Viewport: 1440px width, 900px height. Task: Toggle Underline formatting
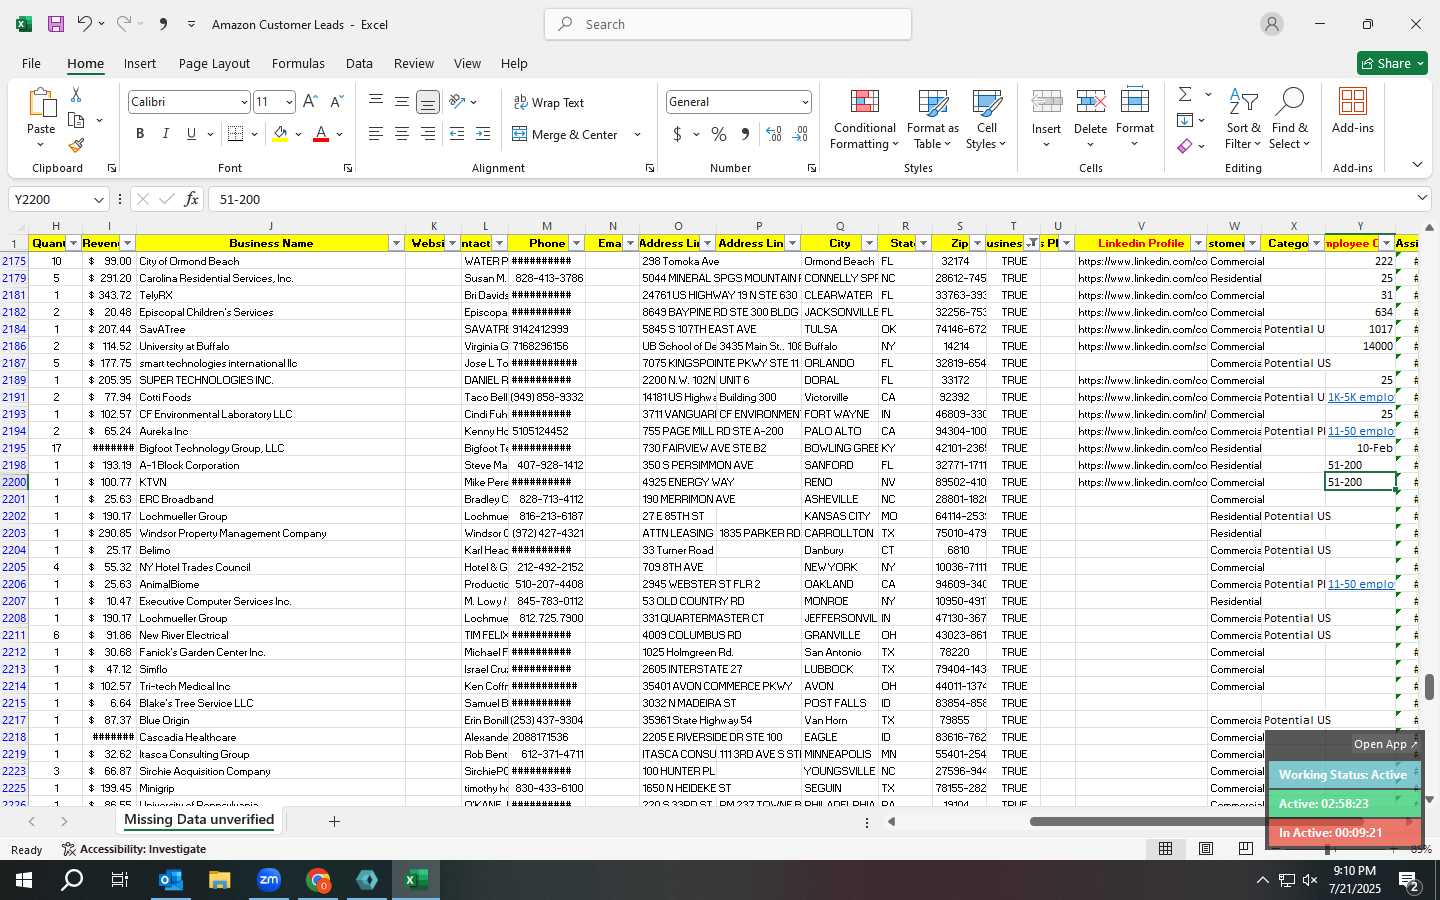click(191, 134)
